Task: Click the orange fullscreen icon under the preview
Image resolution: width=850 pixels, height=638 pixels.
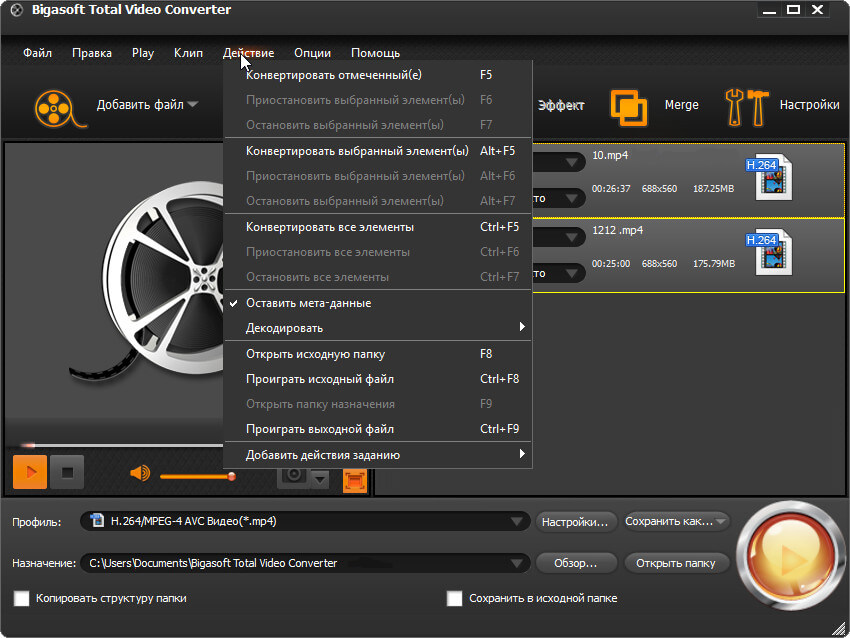Action: pos(355,481)
